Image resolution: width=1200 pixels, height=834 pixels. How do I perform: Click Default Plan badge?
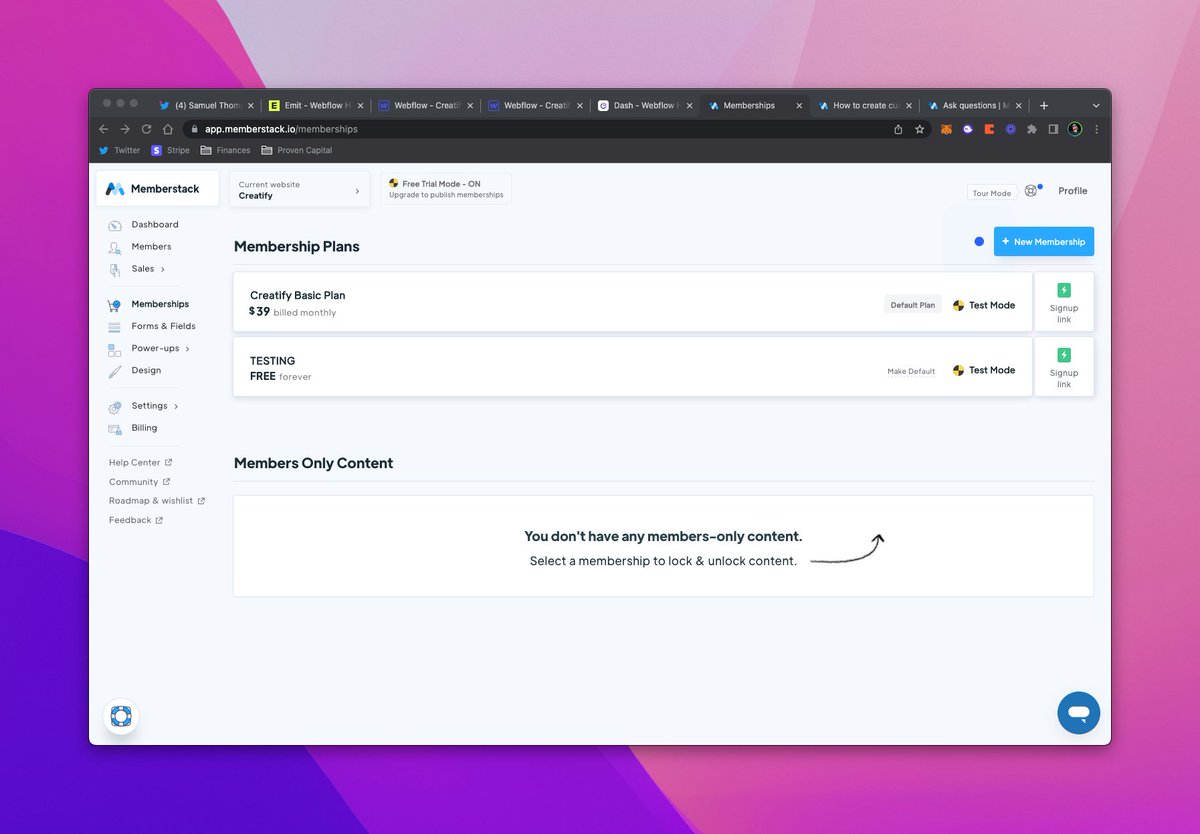[x=913, y=305]
